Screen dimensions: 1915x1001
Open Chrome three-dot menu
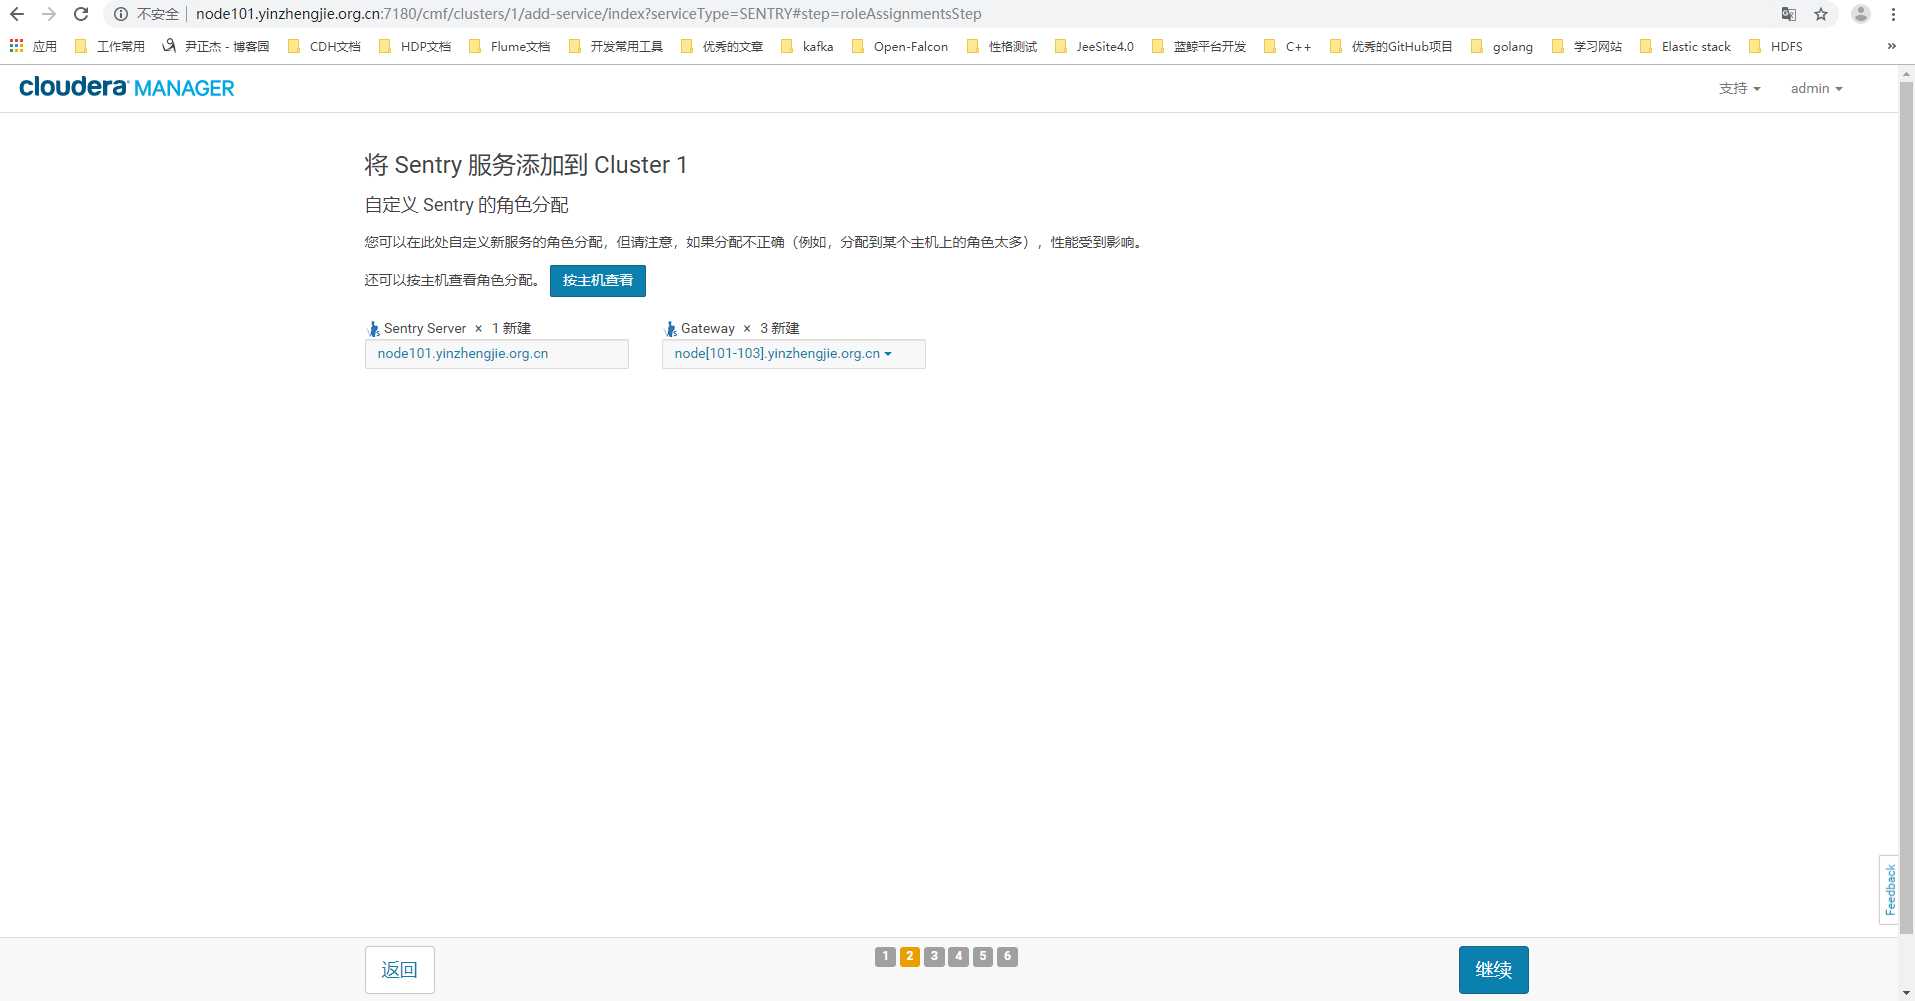click(1893, 14)
